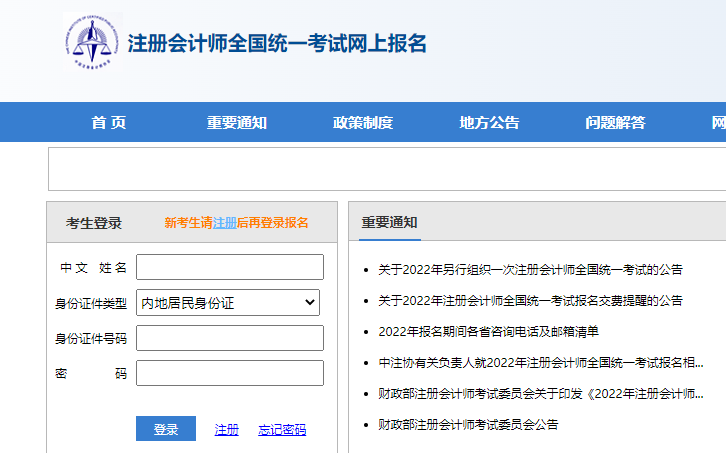Viewport: 726px width, 453px height.
Task: Focus the 身份证件号码 input field
Action: click(x=230, y=338)
